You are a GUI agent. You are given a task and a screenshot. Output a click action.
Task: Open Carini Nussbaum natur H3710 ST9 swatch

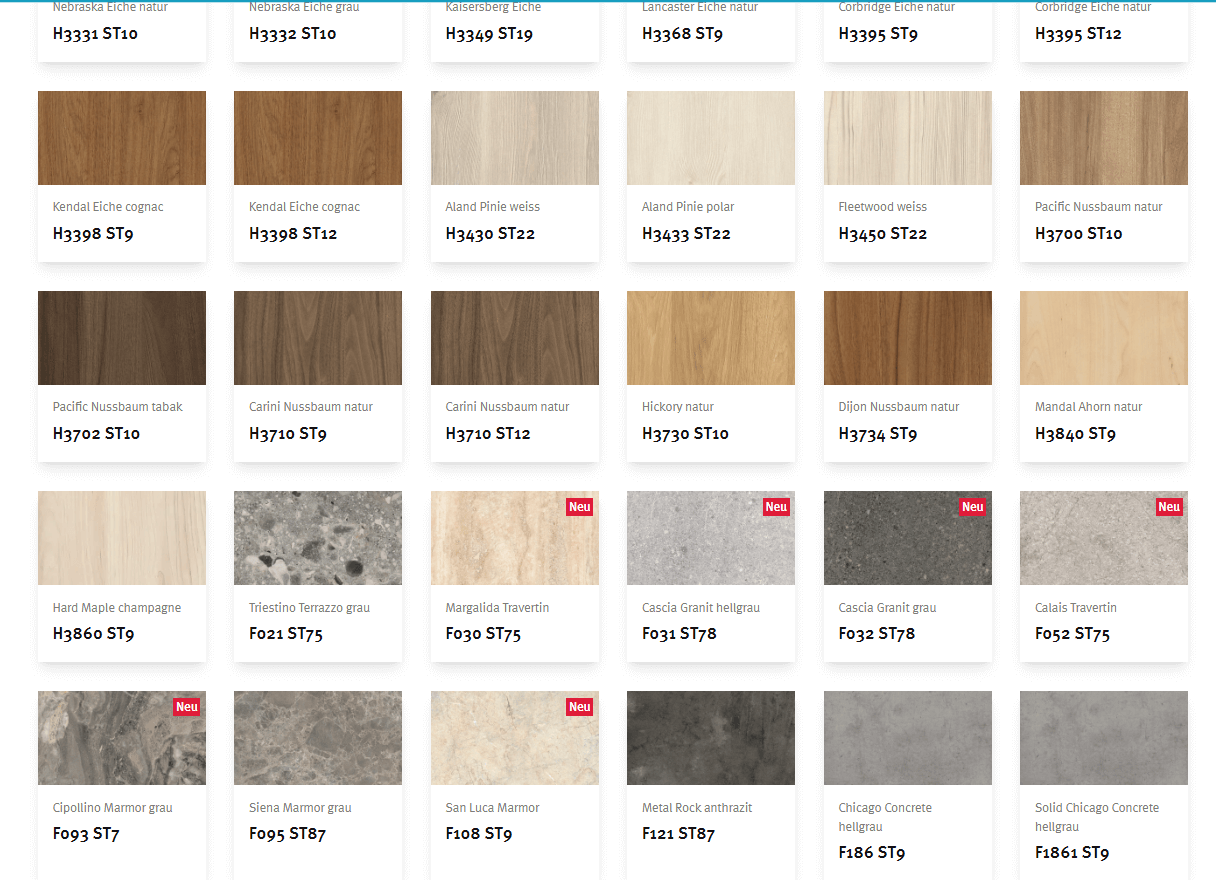(x=318, y=338)
